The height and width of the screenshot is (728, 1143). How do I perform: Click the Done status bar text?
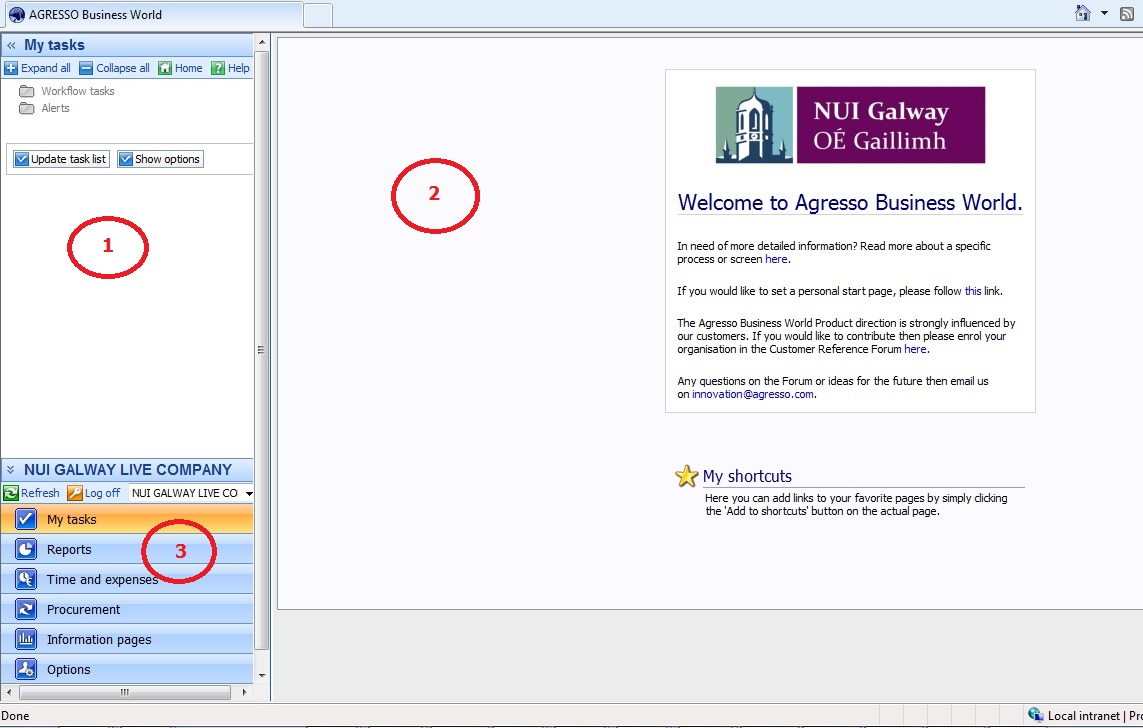(x=15, y=716)
